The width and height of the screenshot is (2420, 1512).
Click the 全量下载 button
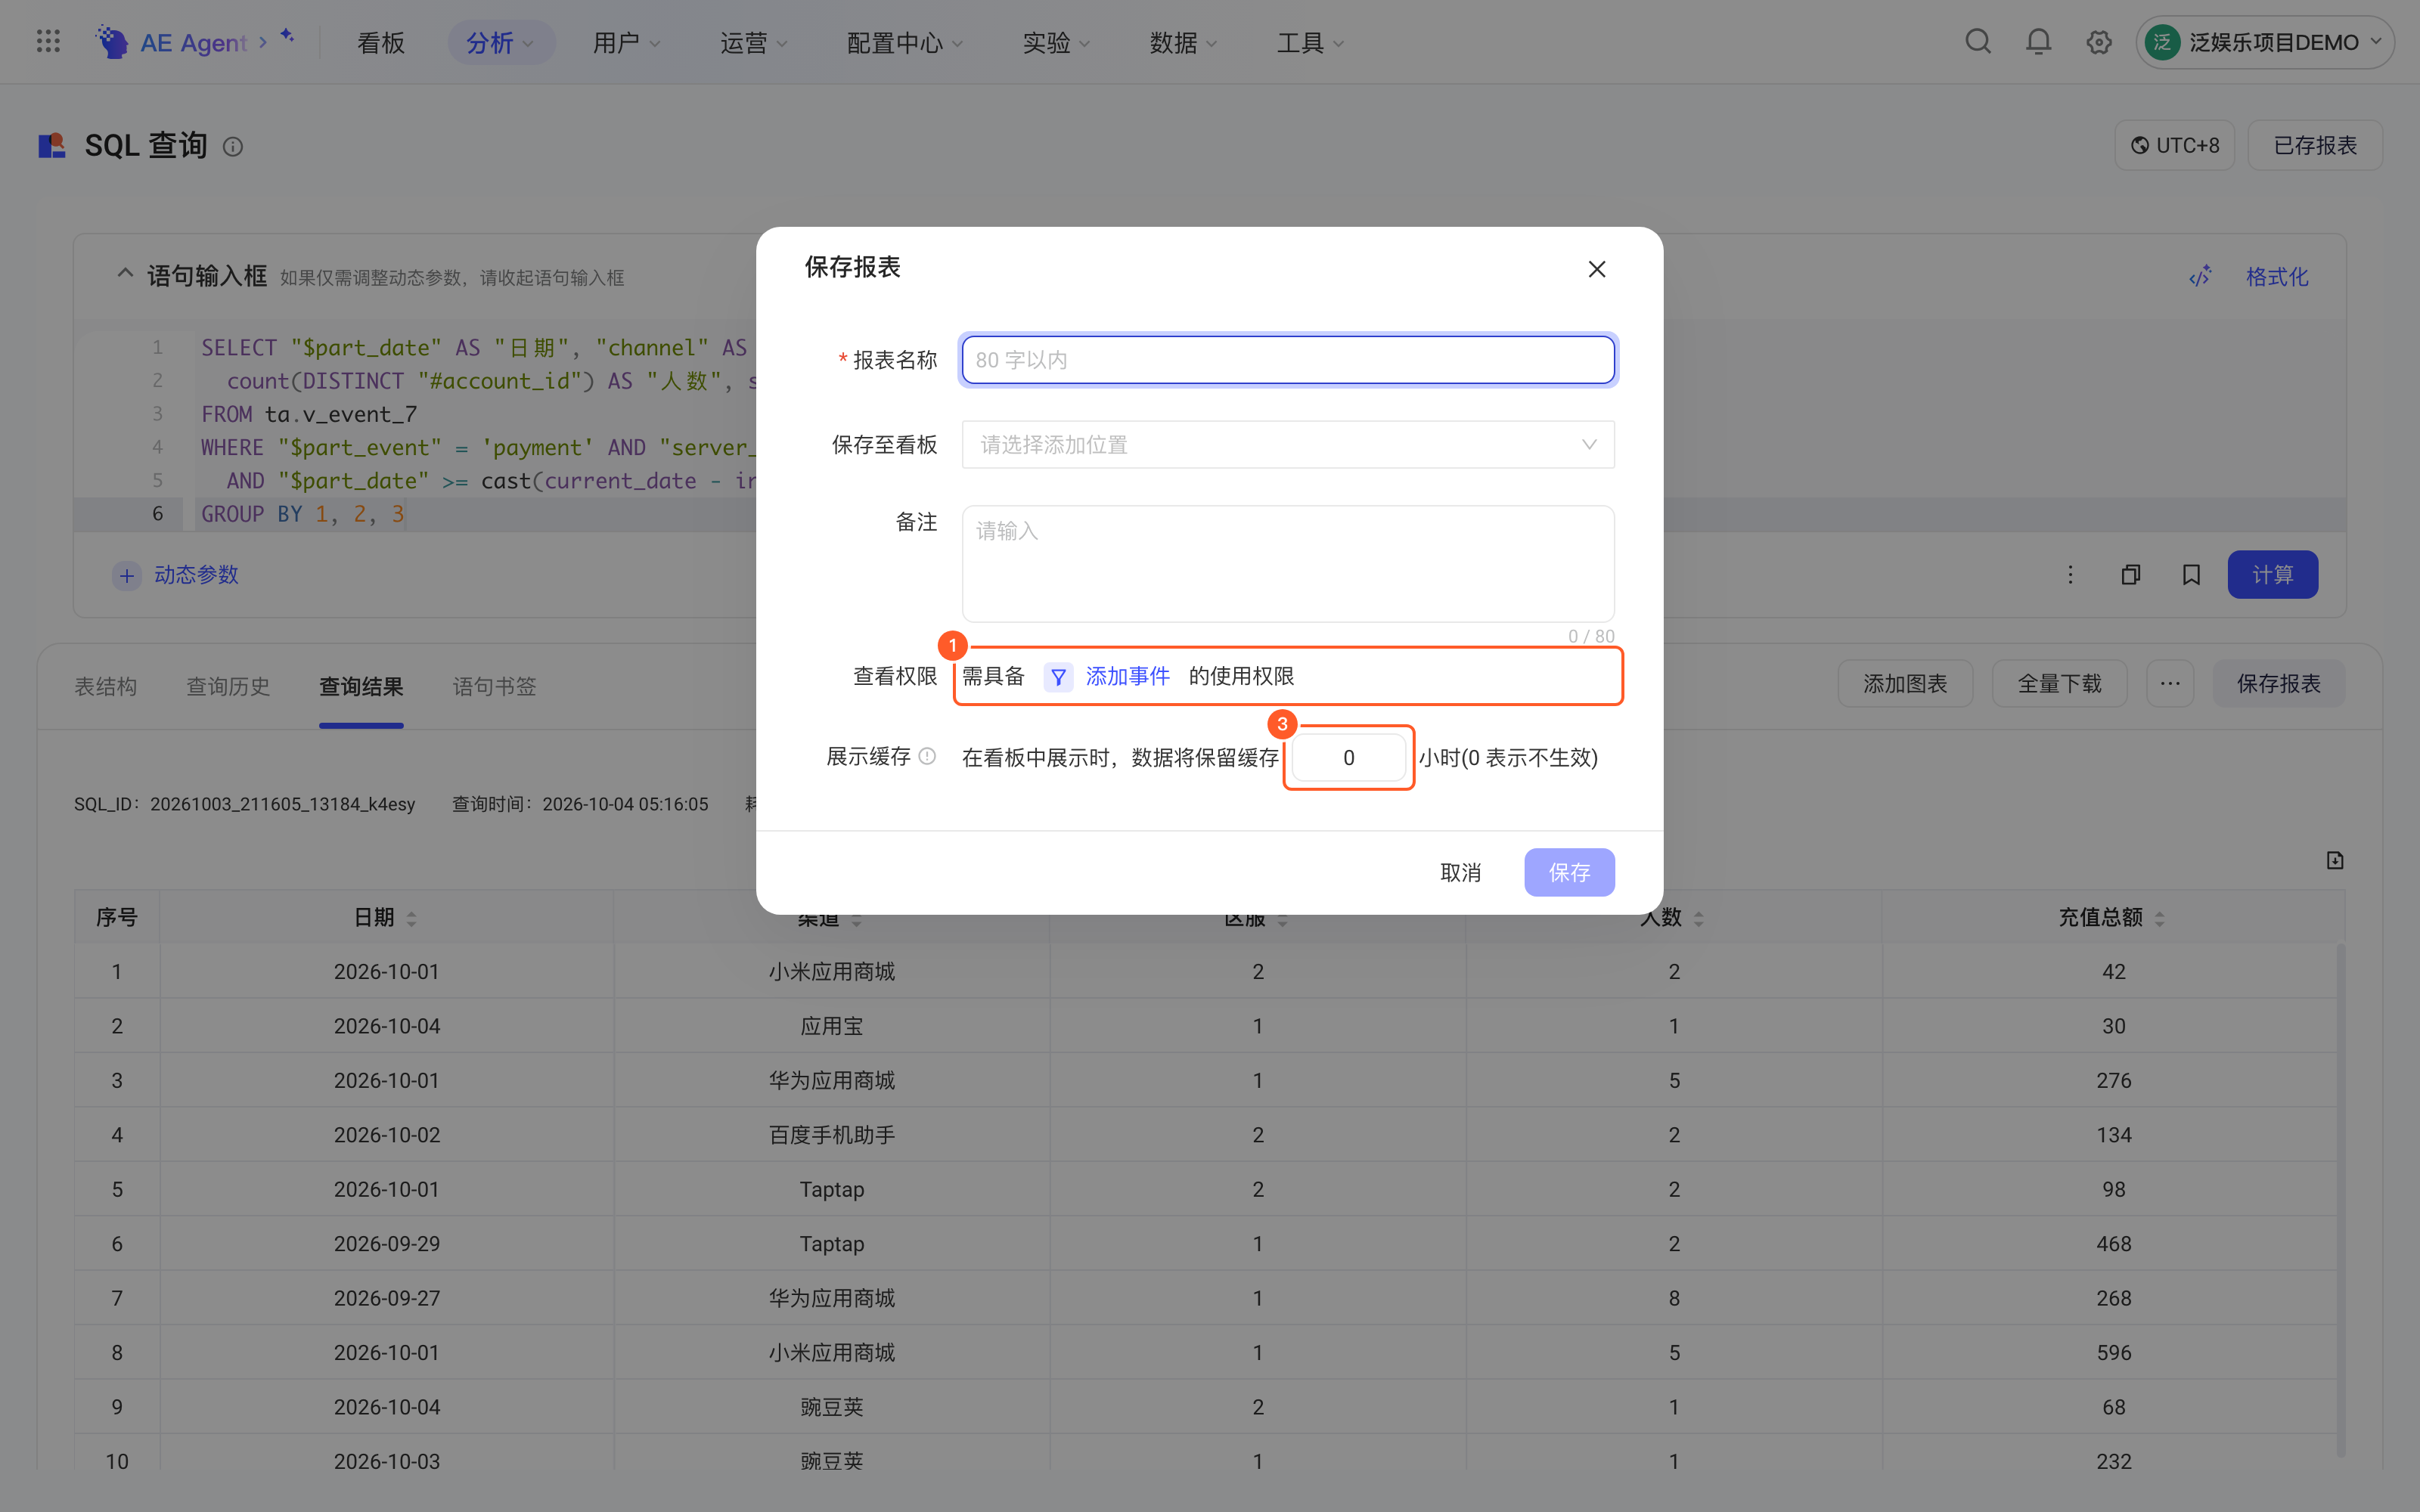[2059, 684]
